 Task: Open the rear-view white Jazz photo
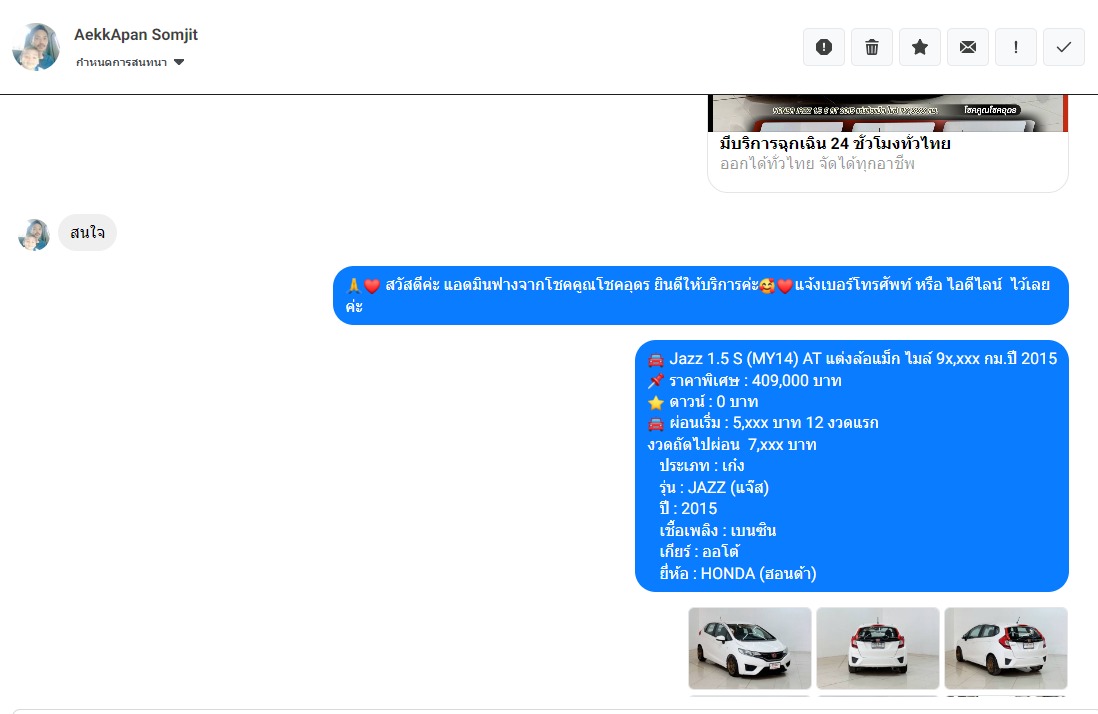click(x=878, y=648)
